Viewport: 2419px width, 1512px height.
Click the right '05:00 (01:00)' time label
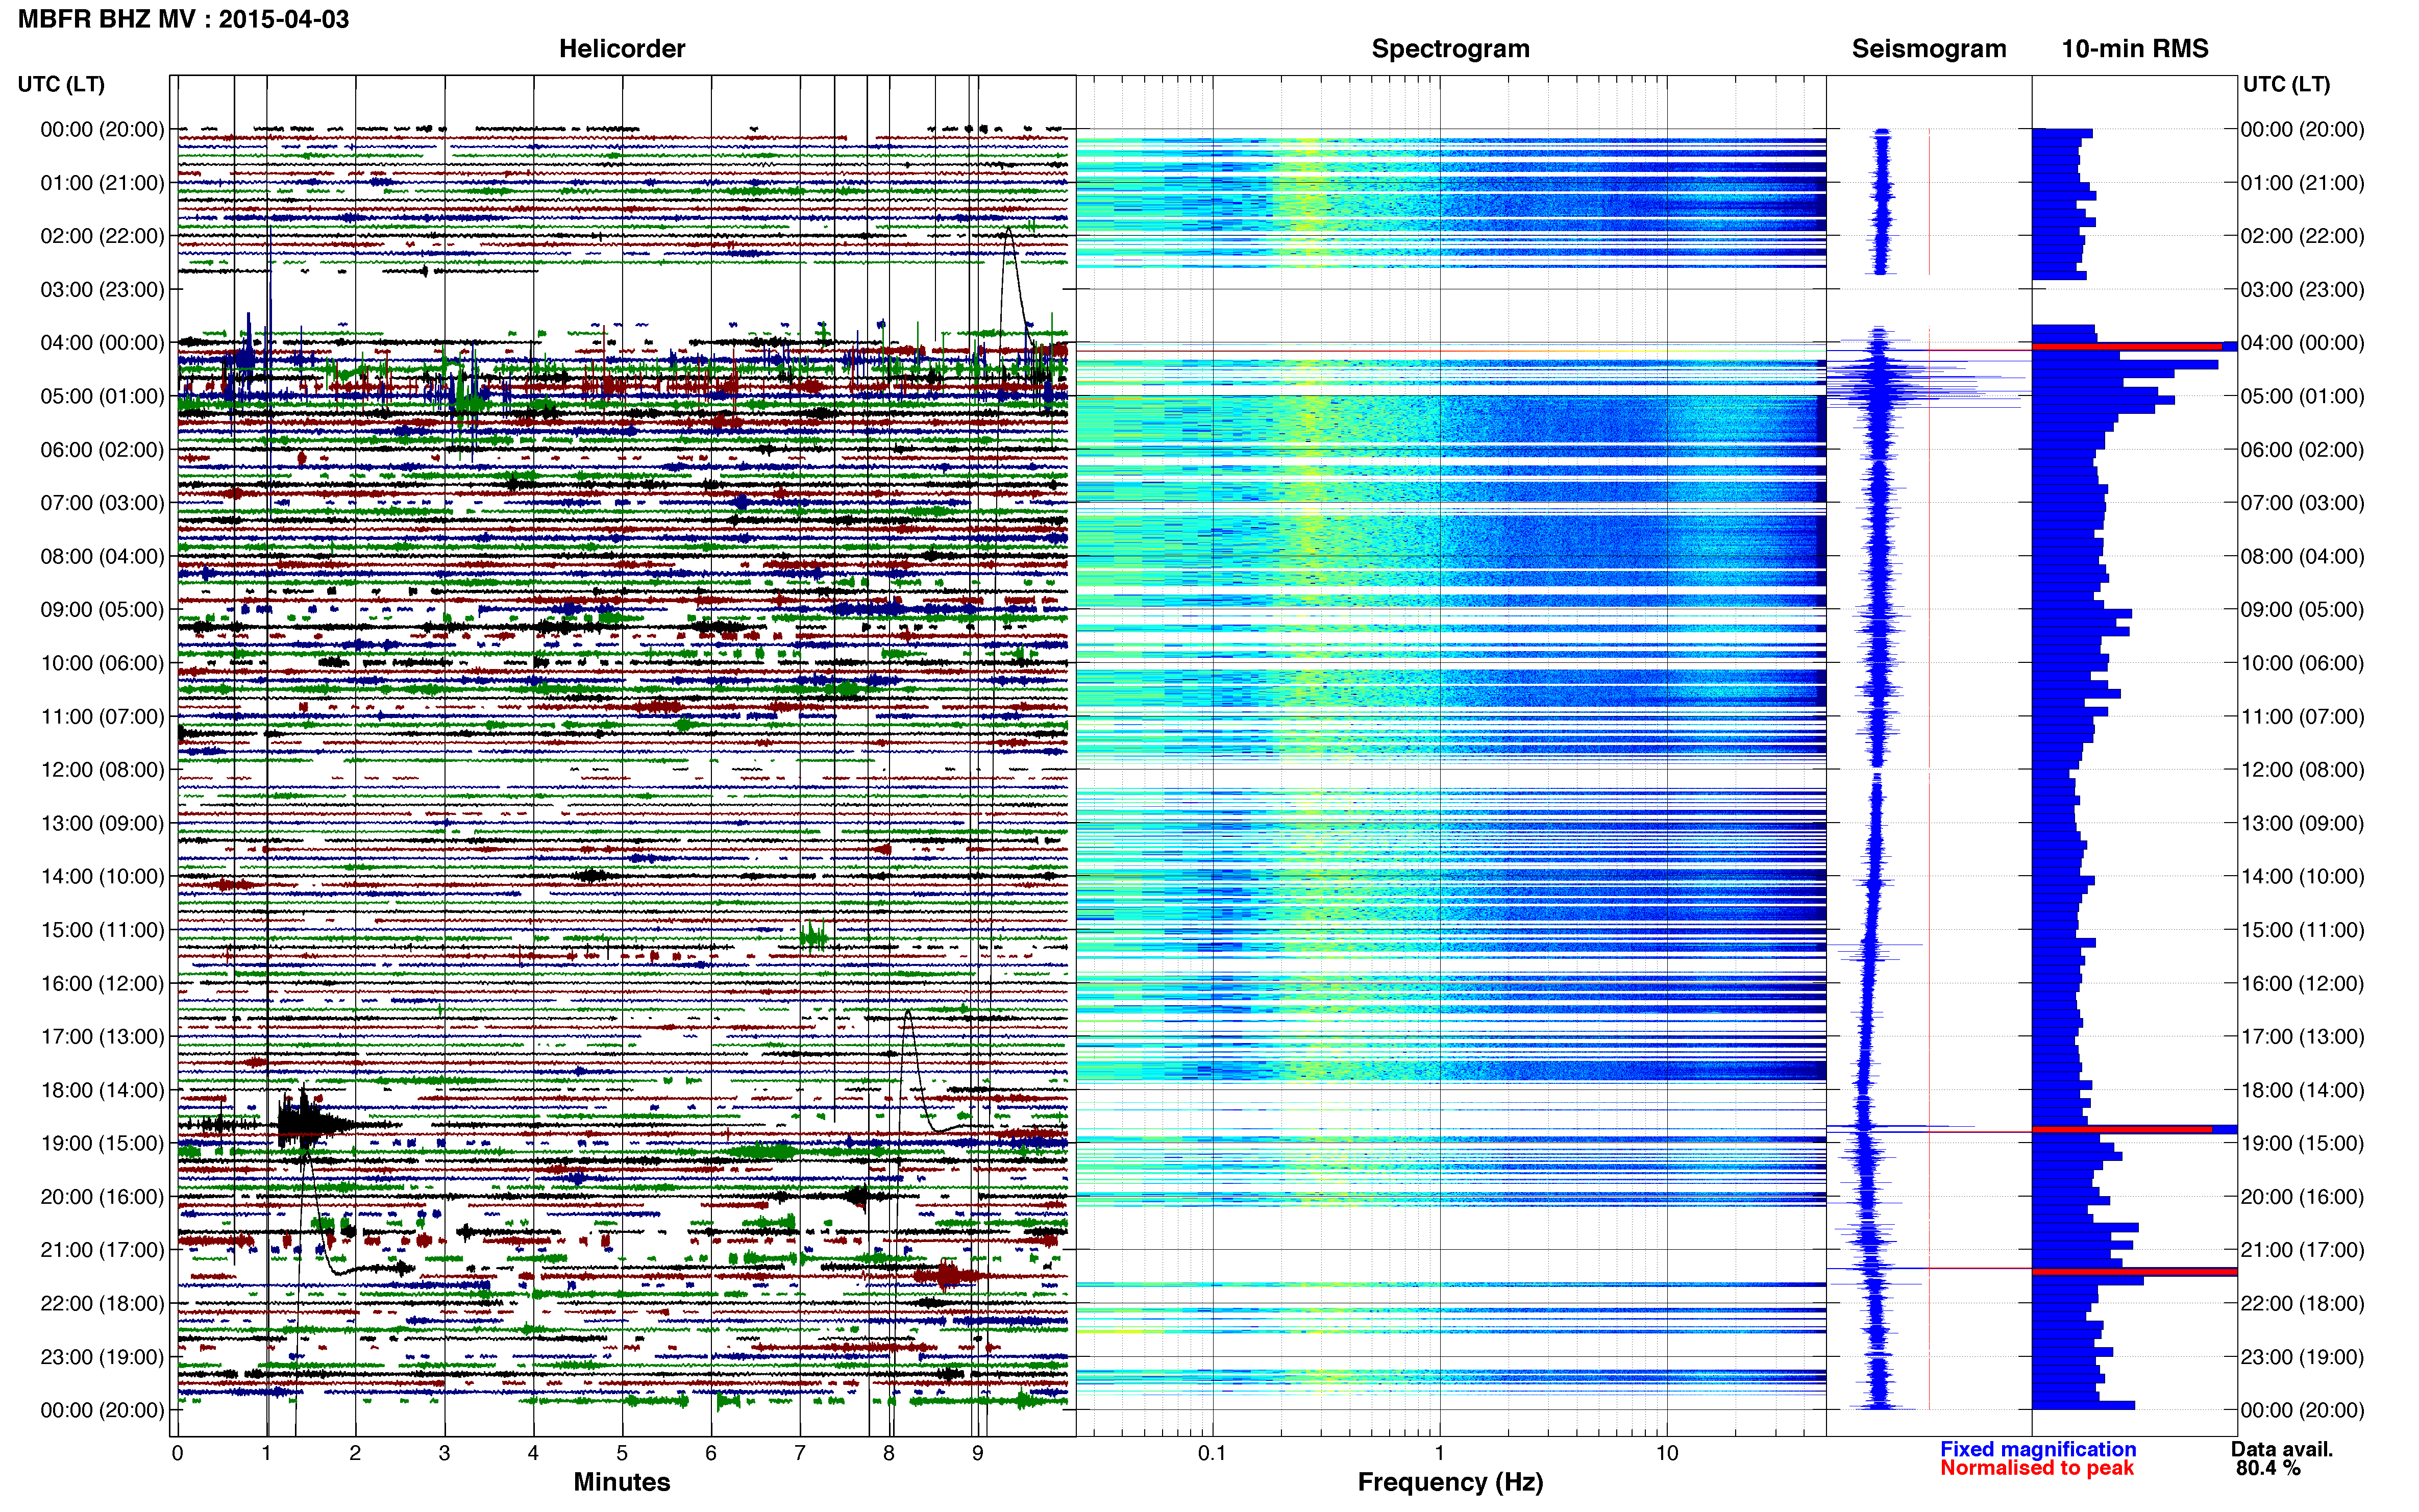point(2302,396)
